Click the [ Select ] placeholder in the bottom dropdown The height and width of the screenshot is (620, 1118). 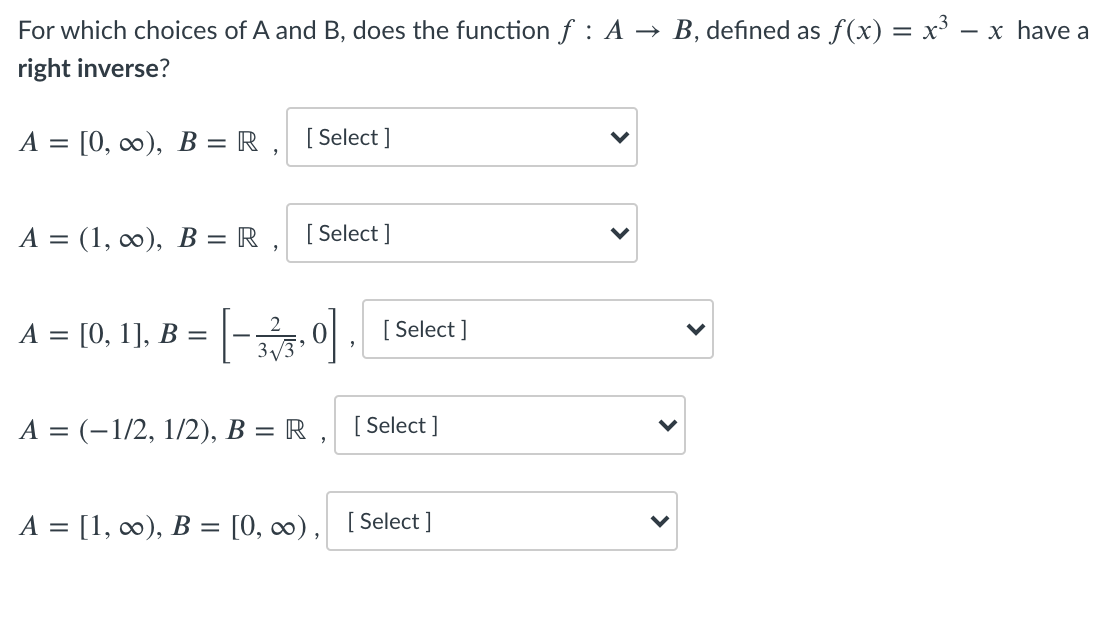click(388, 521)
